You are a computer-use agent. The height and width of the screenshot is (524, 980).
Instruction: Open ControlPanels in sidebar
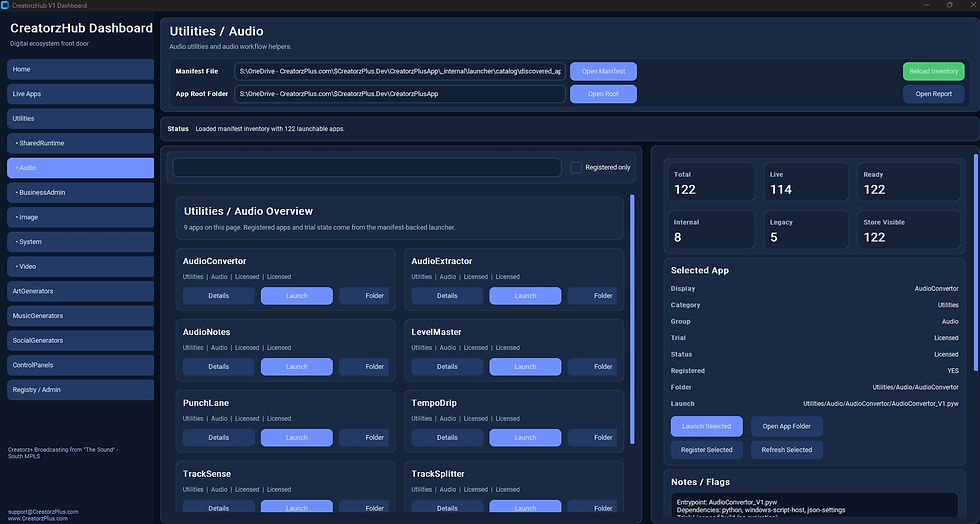81,365
